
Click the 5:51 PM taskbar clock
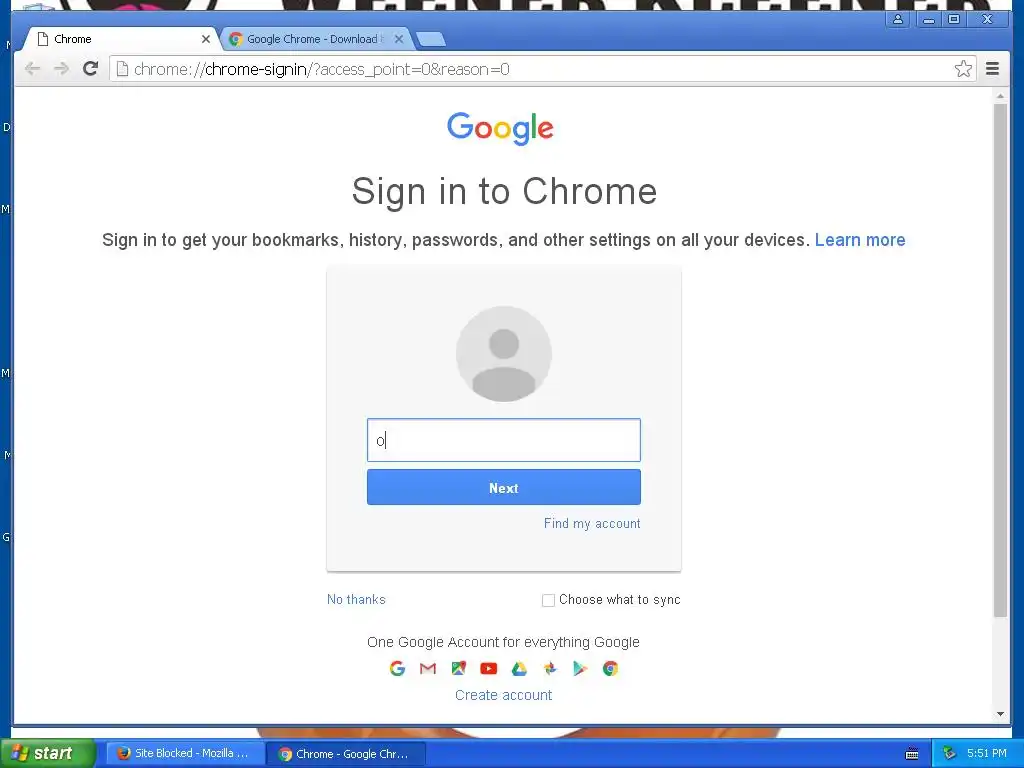pos(987,753)
